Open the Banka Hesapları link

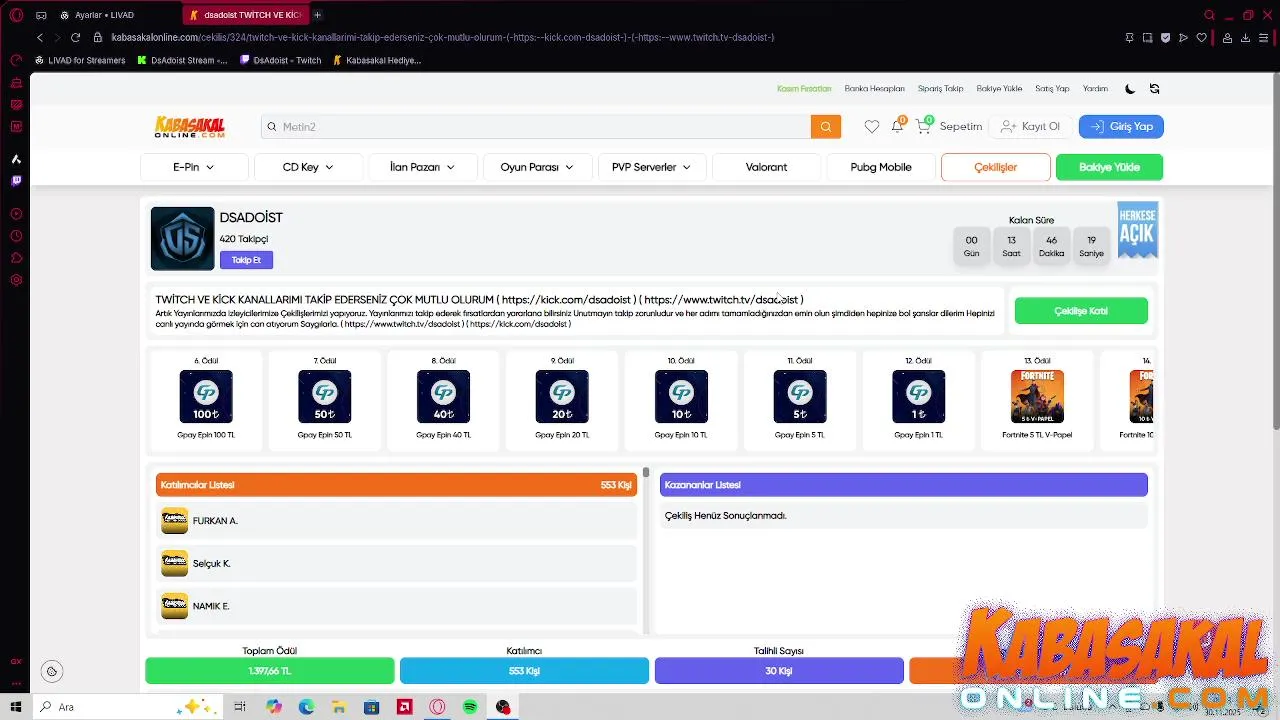874,89
